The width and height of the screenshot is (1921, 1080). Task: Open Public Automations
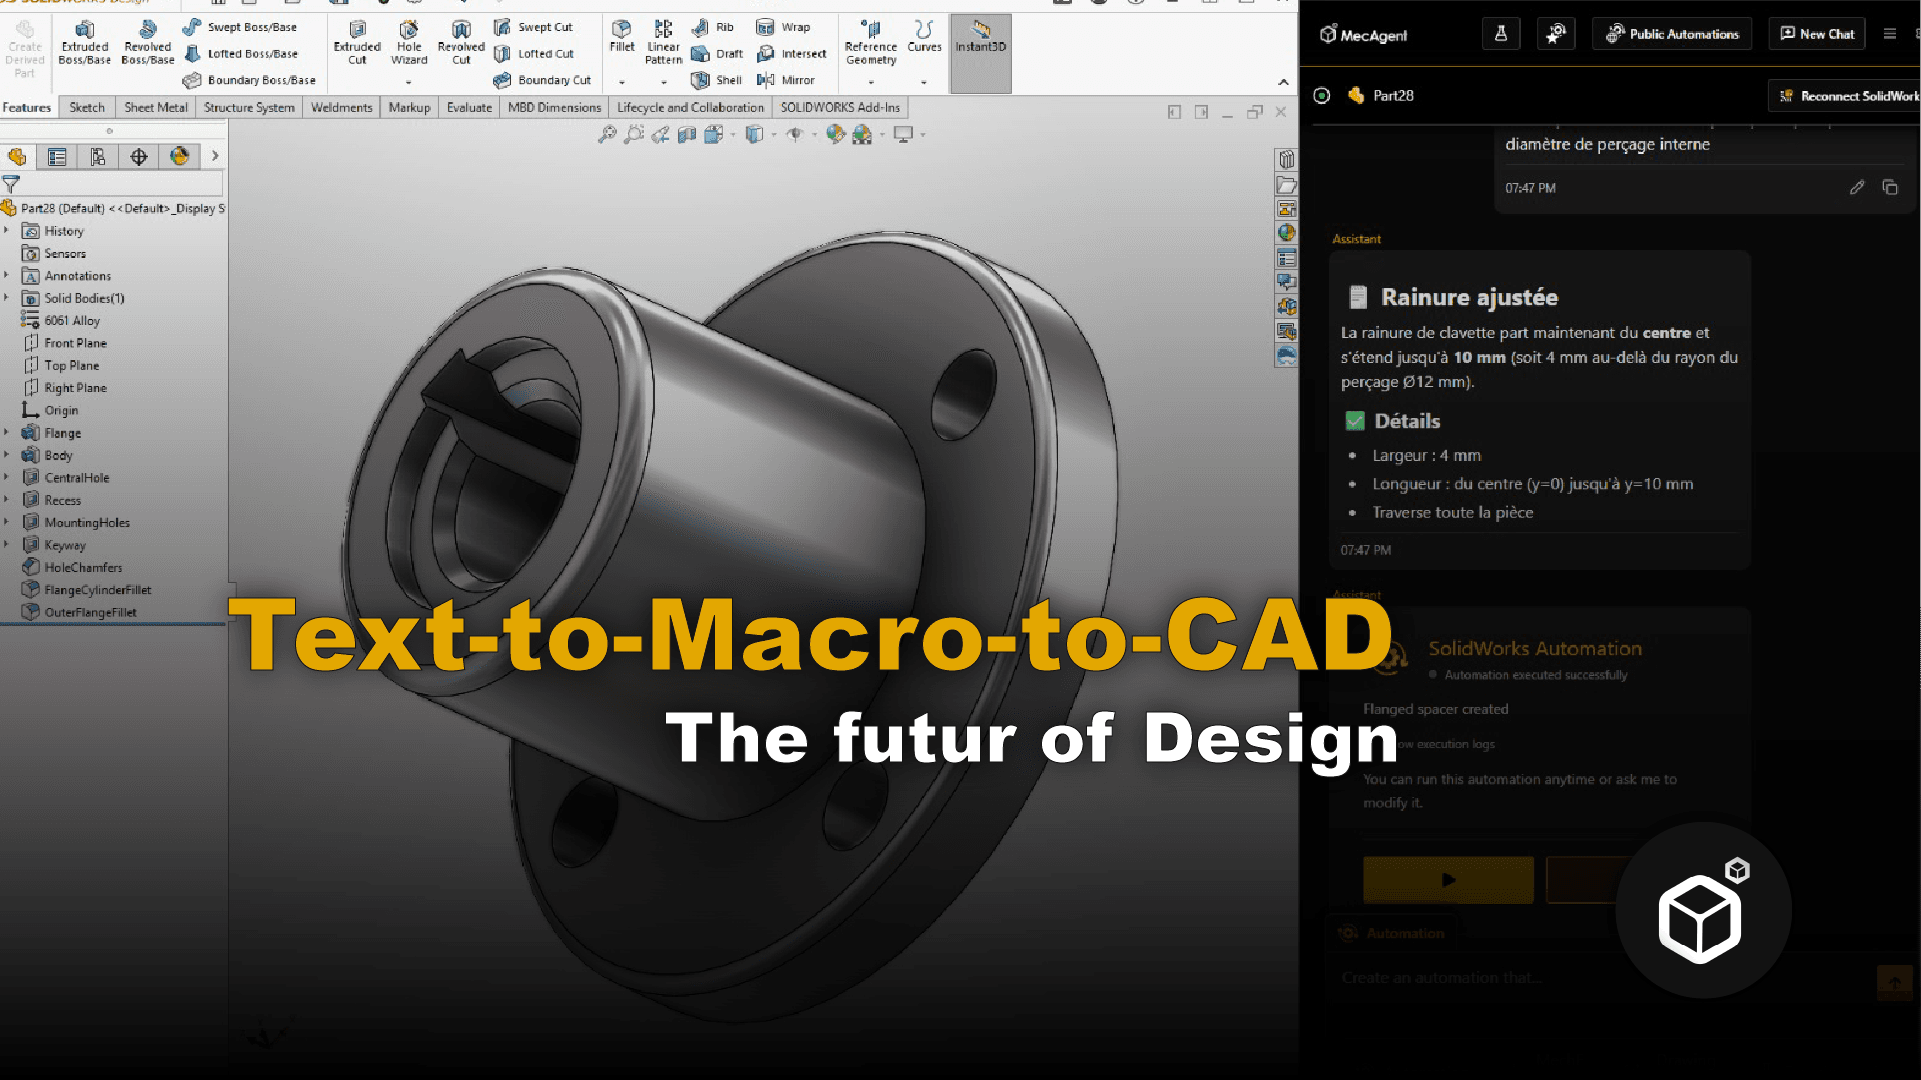coord(1672,34)
